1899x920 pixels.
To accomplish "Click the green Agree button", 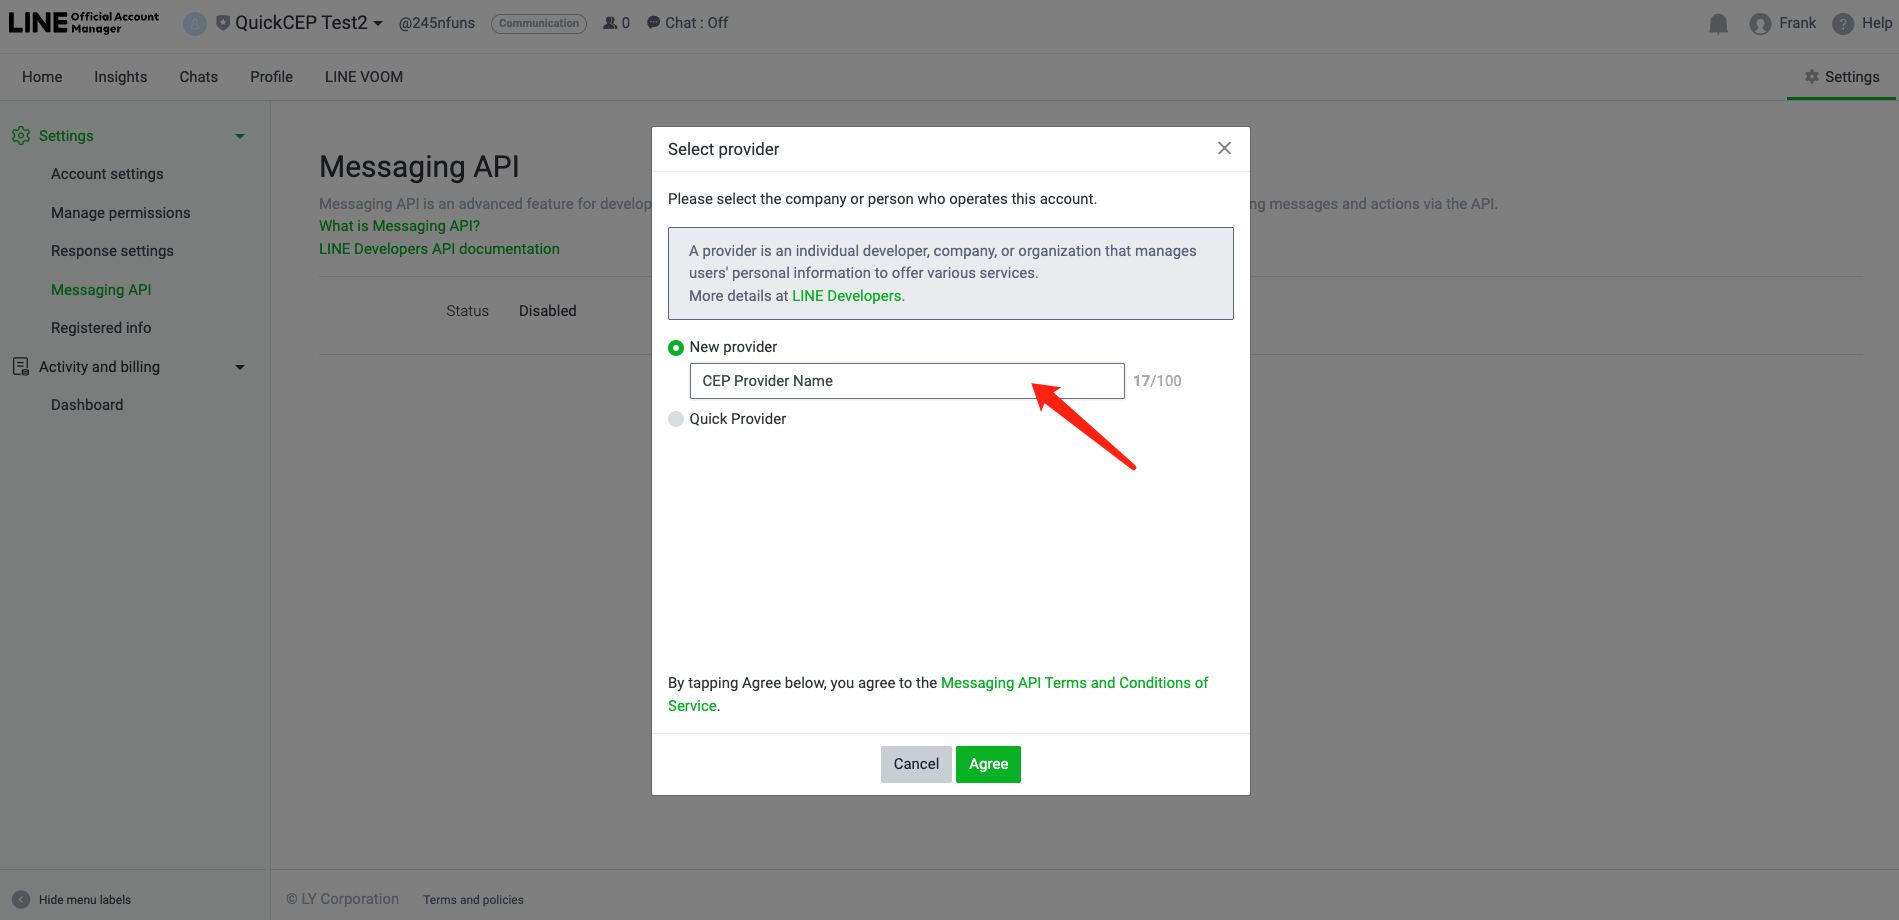I will pyautogui.click(x=988, y=764).
